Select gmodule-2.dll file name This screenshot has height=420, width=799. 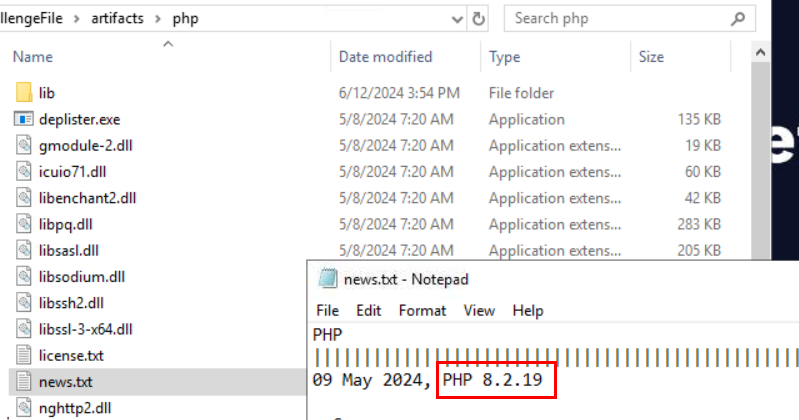[86, 145]
